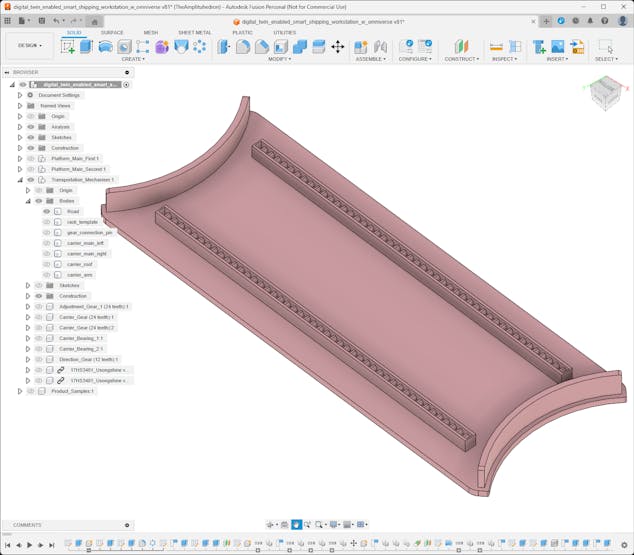Show the carrier_roof body via its eye icon
The image size is (634, 555).
[x=47, y=264]
